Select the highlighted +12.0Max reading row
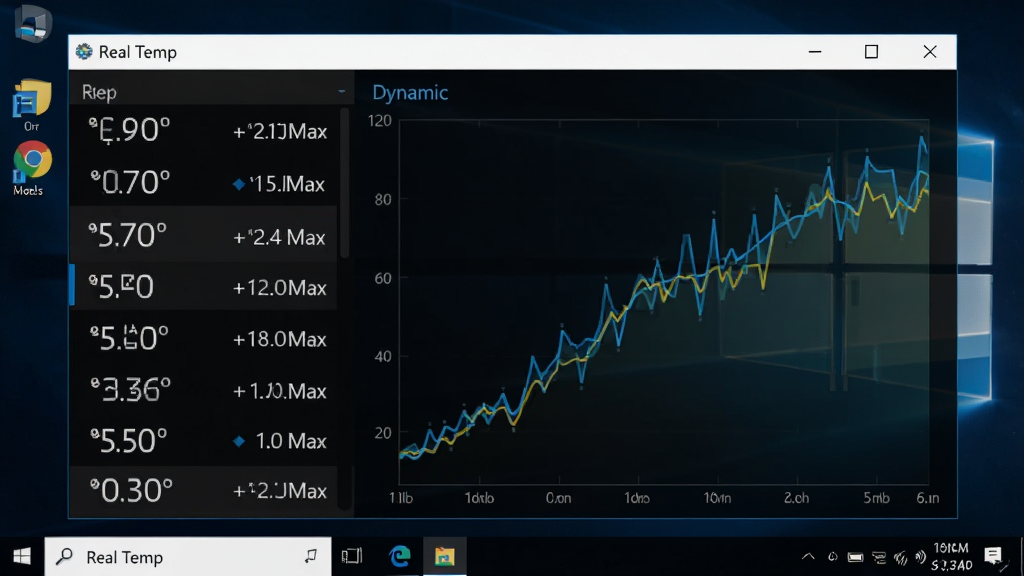 [203, 287]
